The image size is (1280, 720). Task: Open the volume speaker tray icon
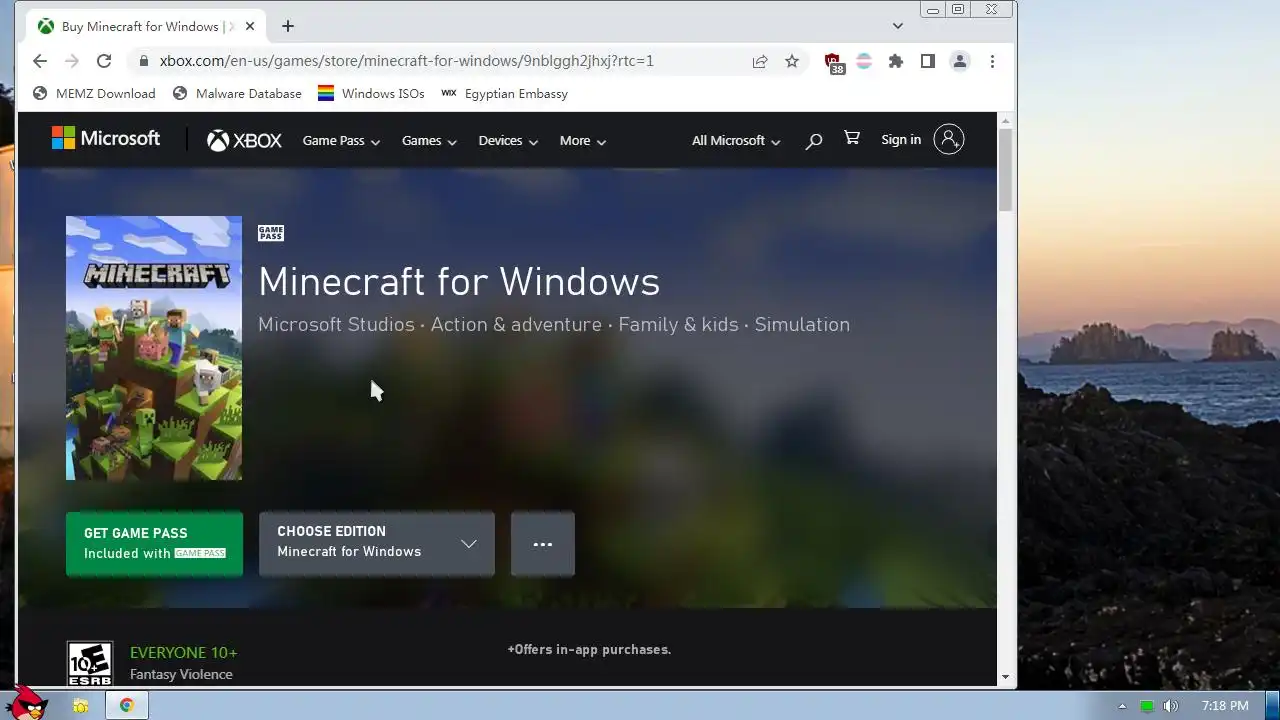[1171, 706]
